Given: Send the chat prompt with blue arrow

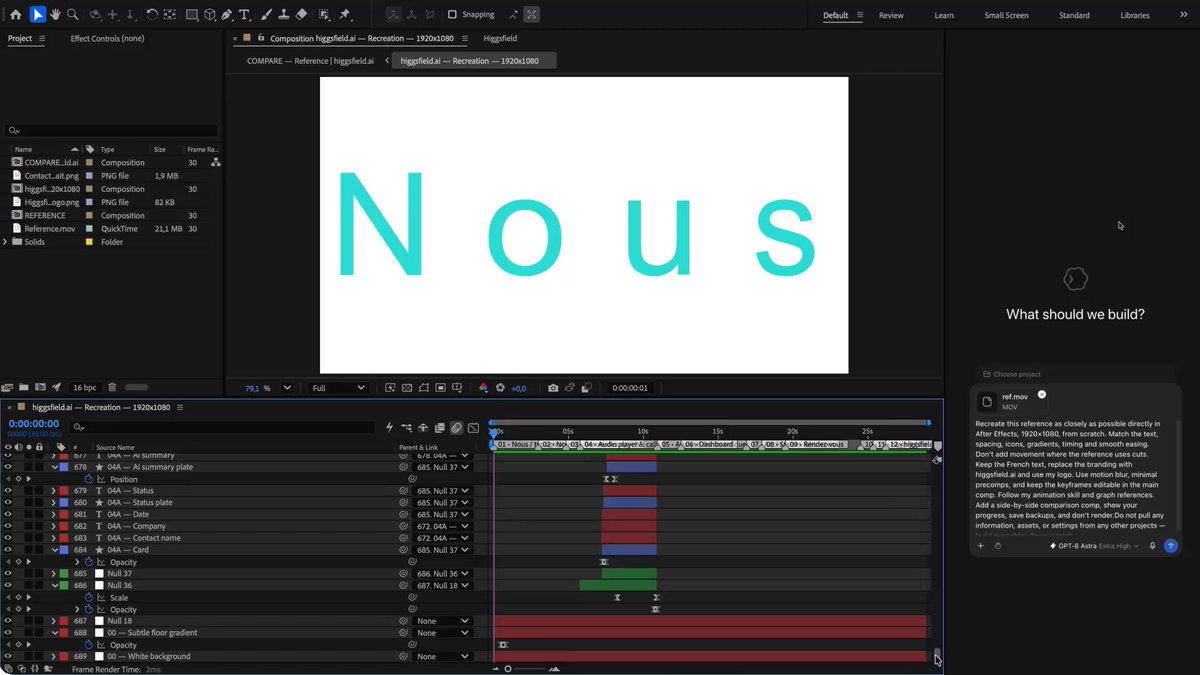Looking at the screenshot, I should (x=1170, y=546).
